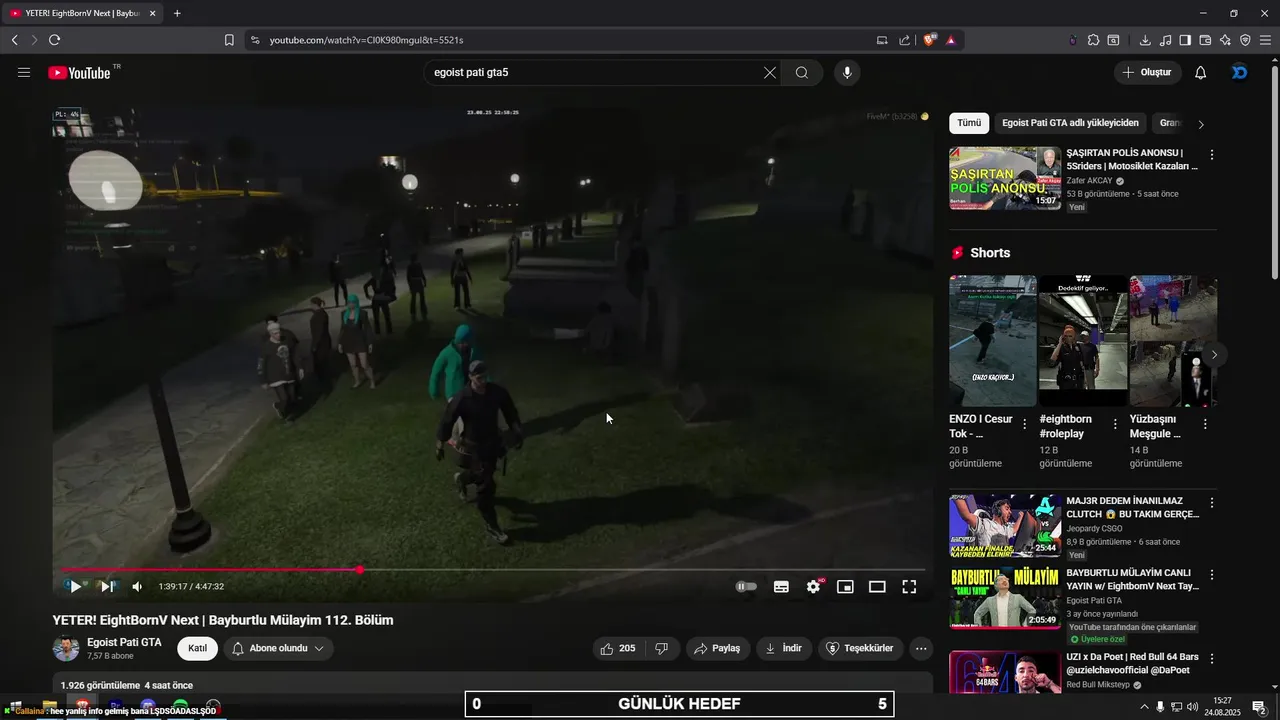Open the account avatar menu
This screenshot has height=720, width=1280.
click(1240, 73)
